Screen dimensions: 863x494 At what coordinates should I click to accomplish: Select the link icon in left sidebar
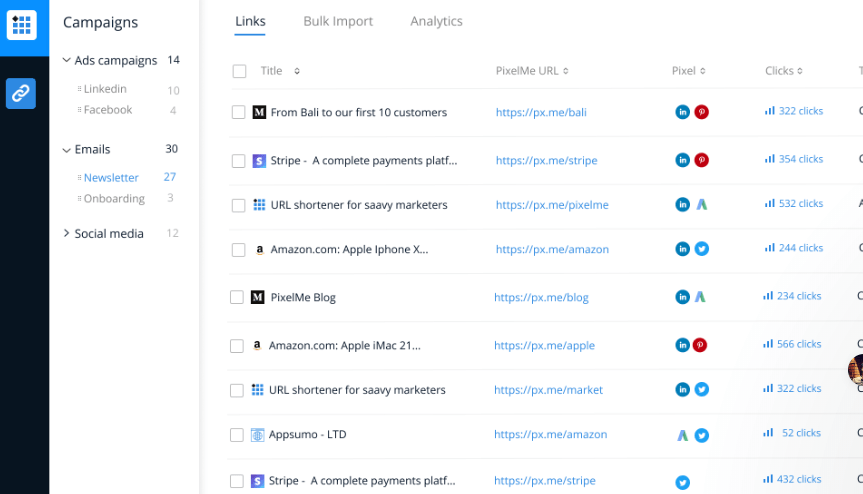[21, 93]
